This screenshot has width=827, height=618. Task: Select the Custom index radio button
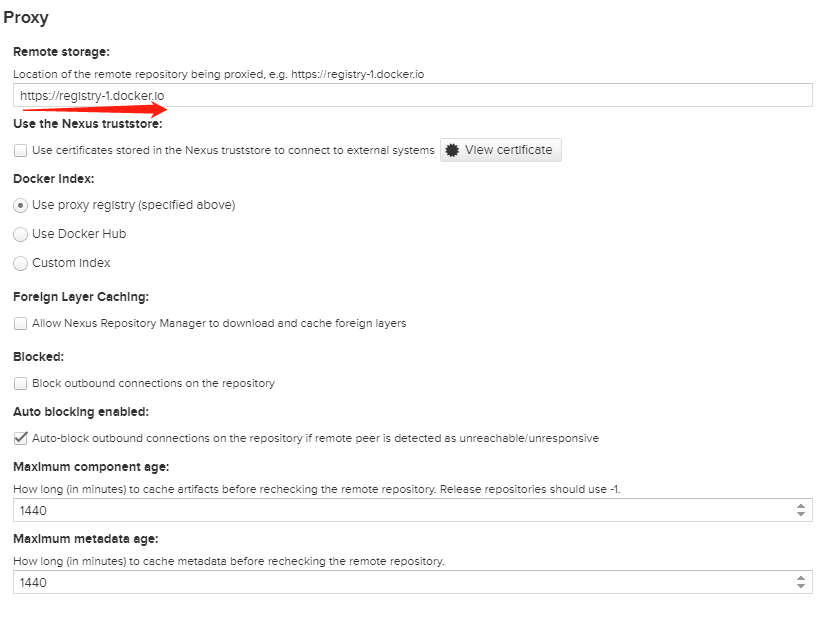tap(21, 263)
